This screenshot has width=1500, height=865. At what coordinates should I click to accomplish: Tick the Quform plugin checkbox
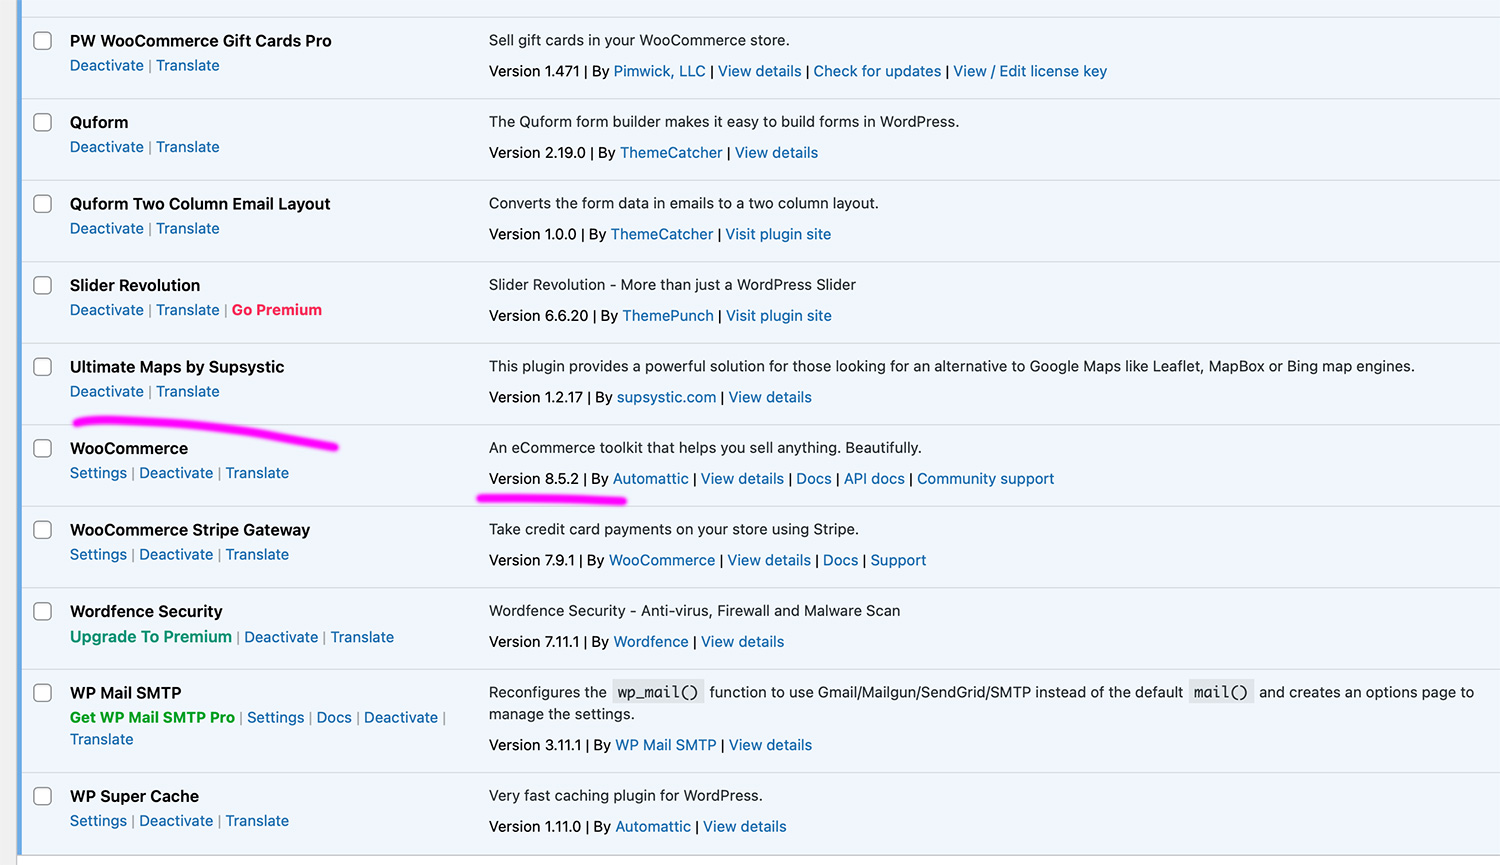pyautogui.click(x=43, y=122)
